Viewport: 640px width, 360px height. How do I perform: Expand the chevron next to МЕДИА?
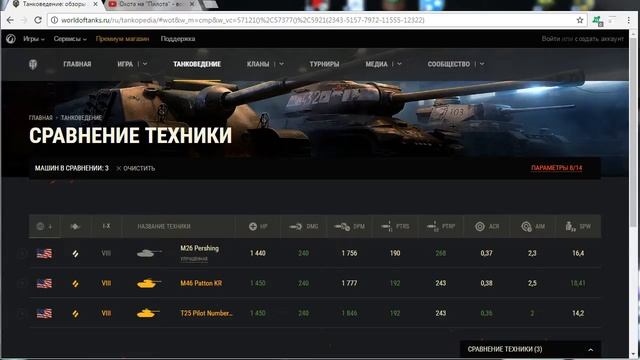pyautogui.click(x=399, y=64)
